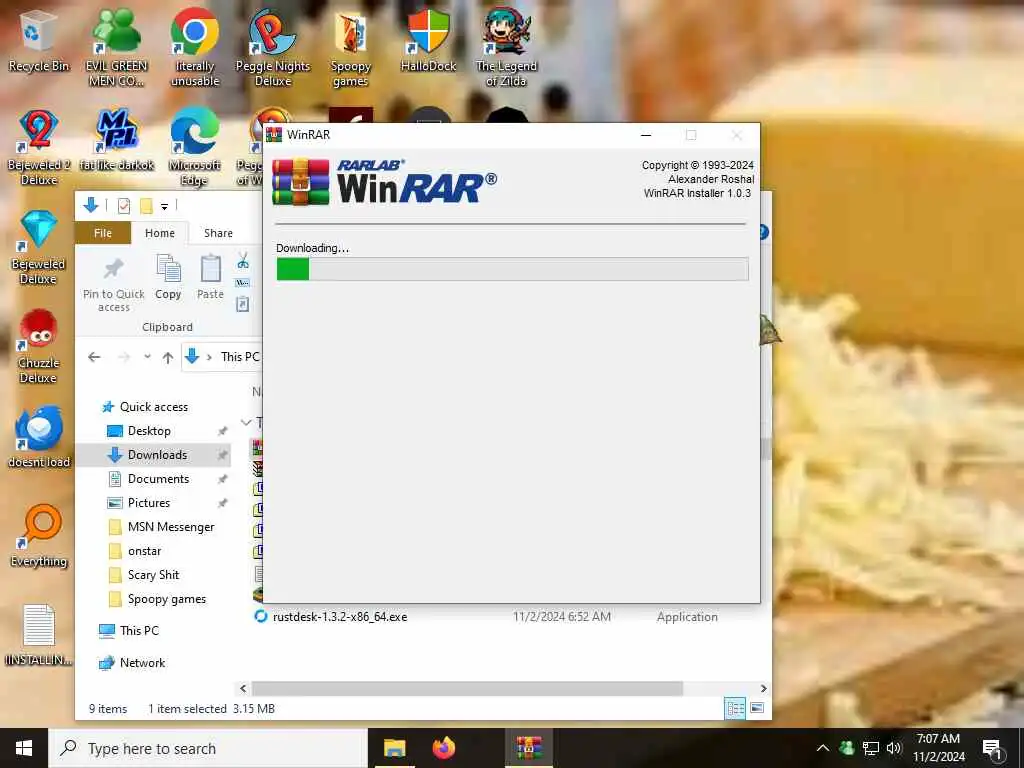Switch Explorer to details view icon
This screenshot has height=768, width=1024.
pyautogui.click(x=735, y=709)
